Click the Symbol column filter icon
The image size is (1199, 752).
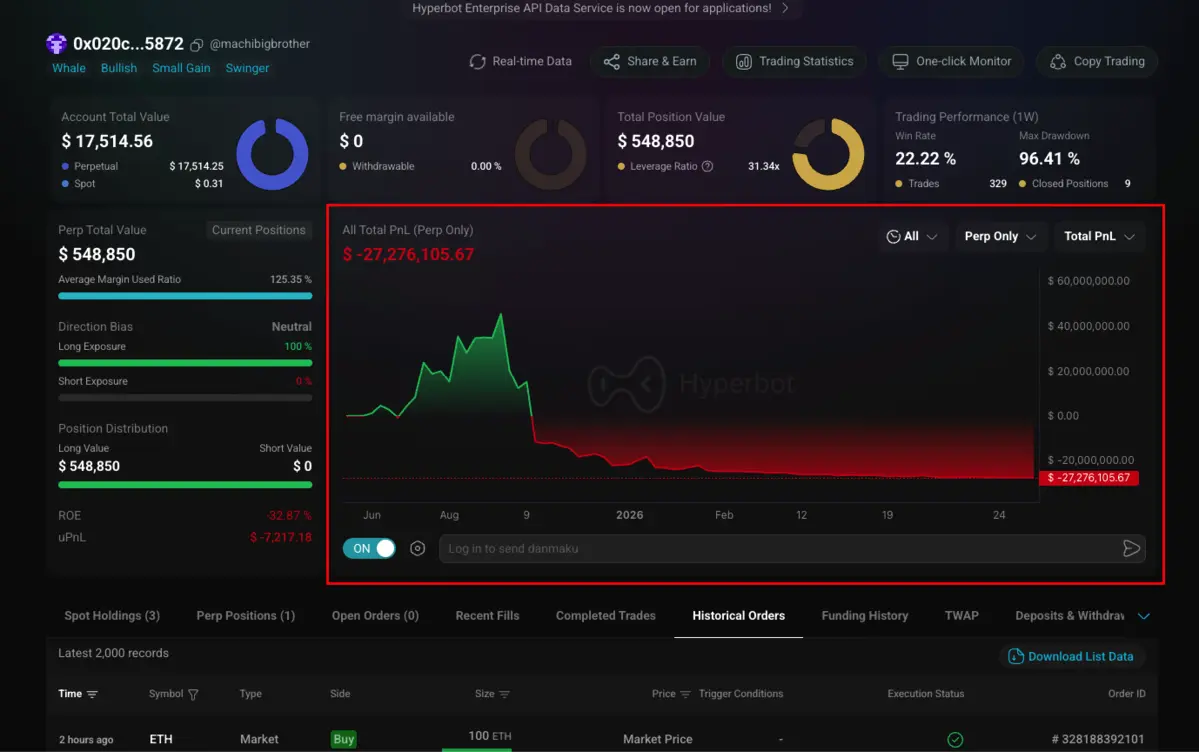tap(193, 694)
